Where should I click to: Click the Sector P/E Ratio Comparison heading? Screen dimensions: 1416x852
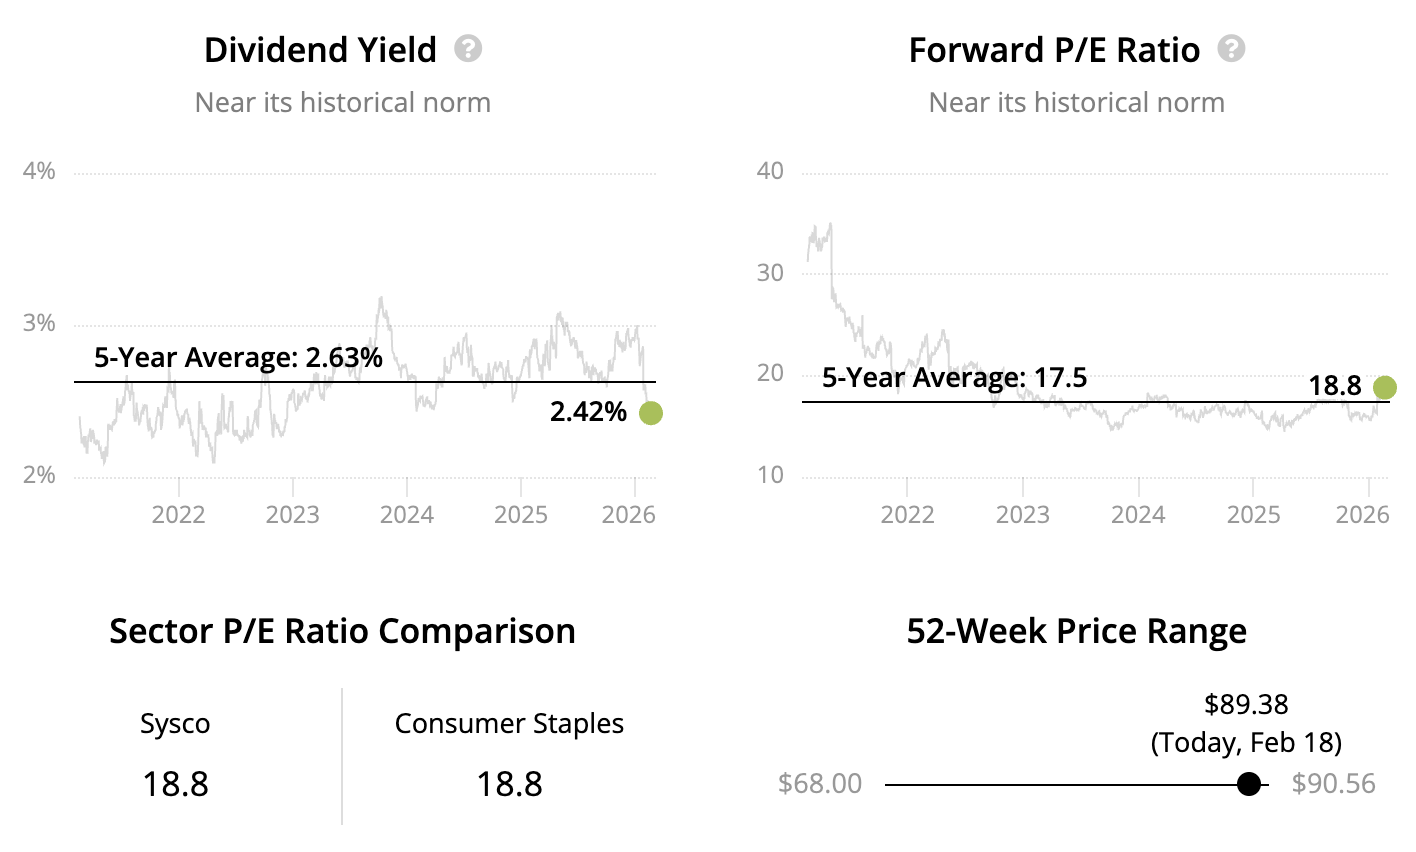342,632
